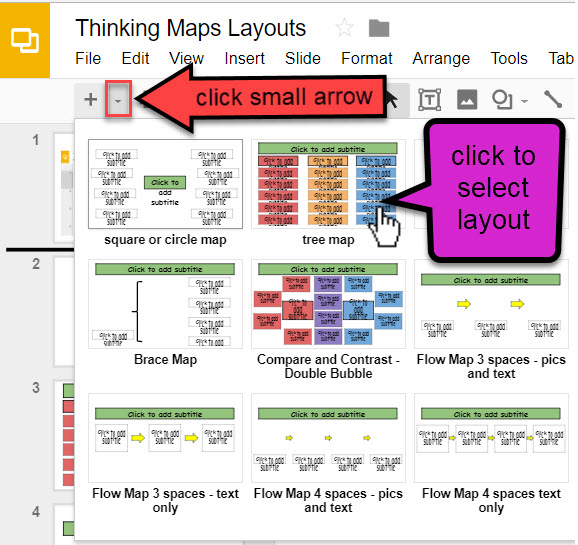Click the insert image icon
This screenshot has height=545, width=578.
coord(467,100)
